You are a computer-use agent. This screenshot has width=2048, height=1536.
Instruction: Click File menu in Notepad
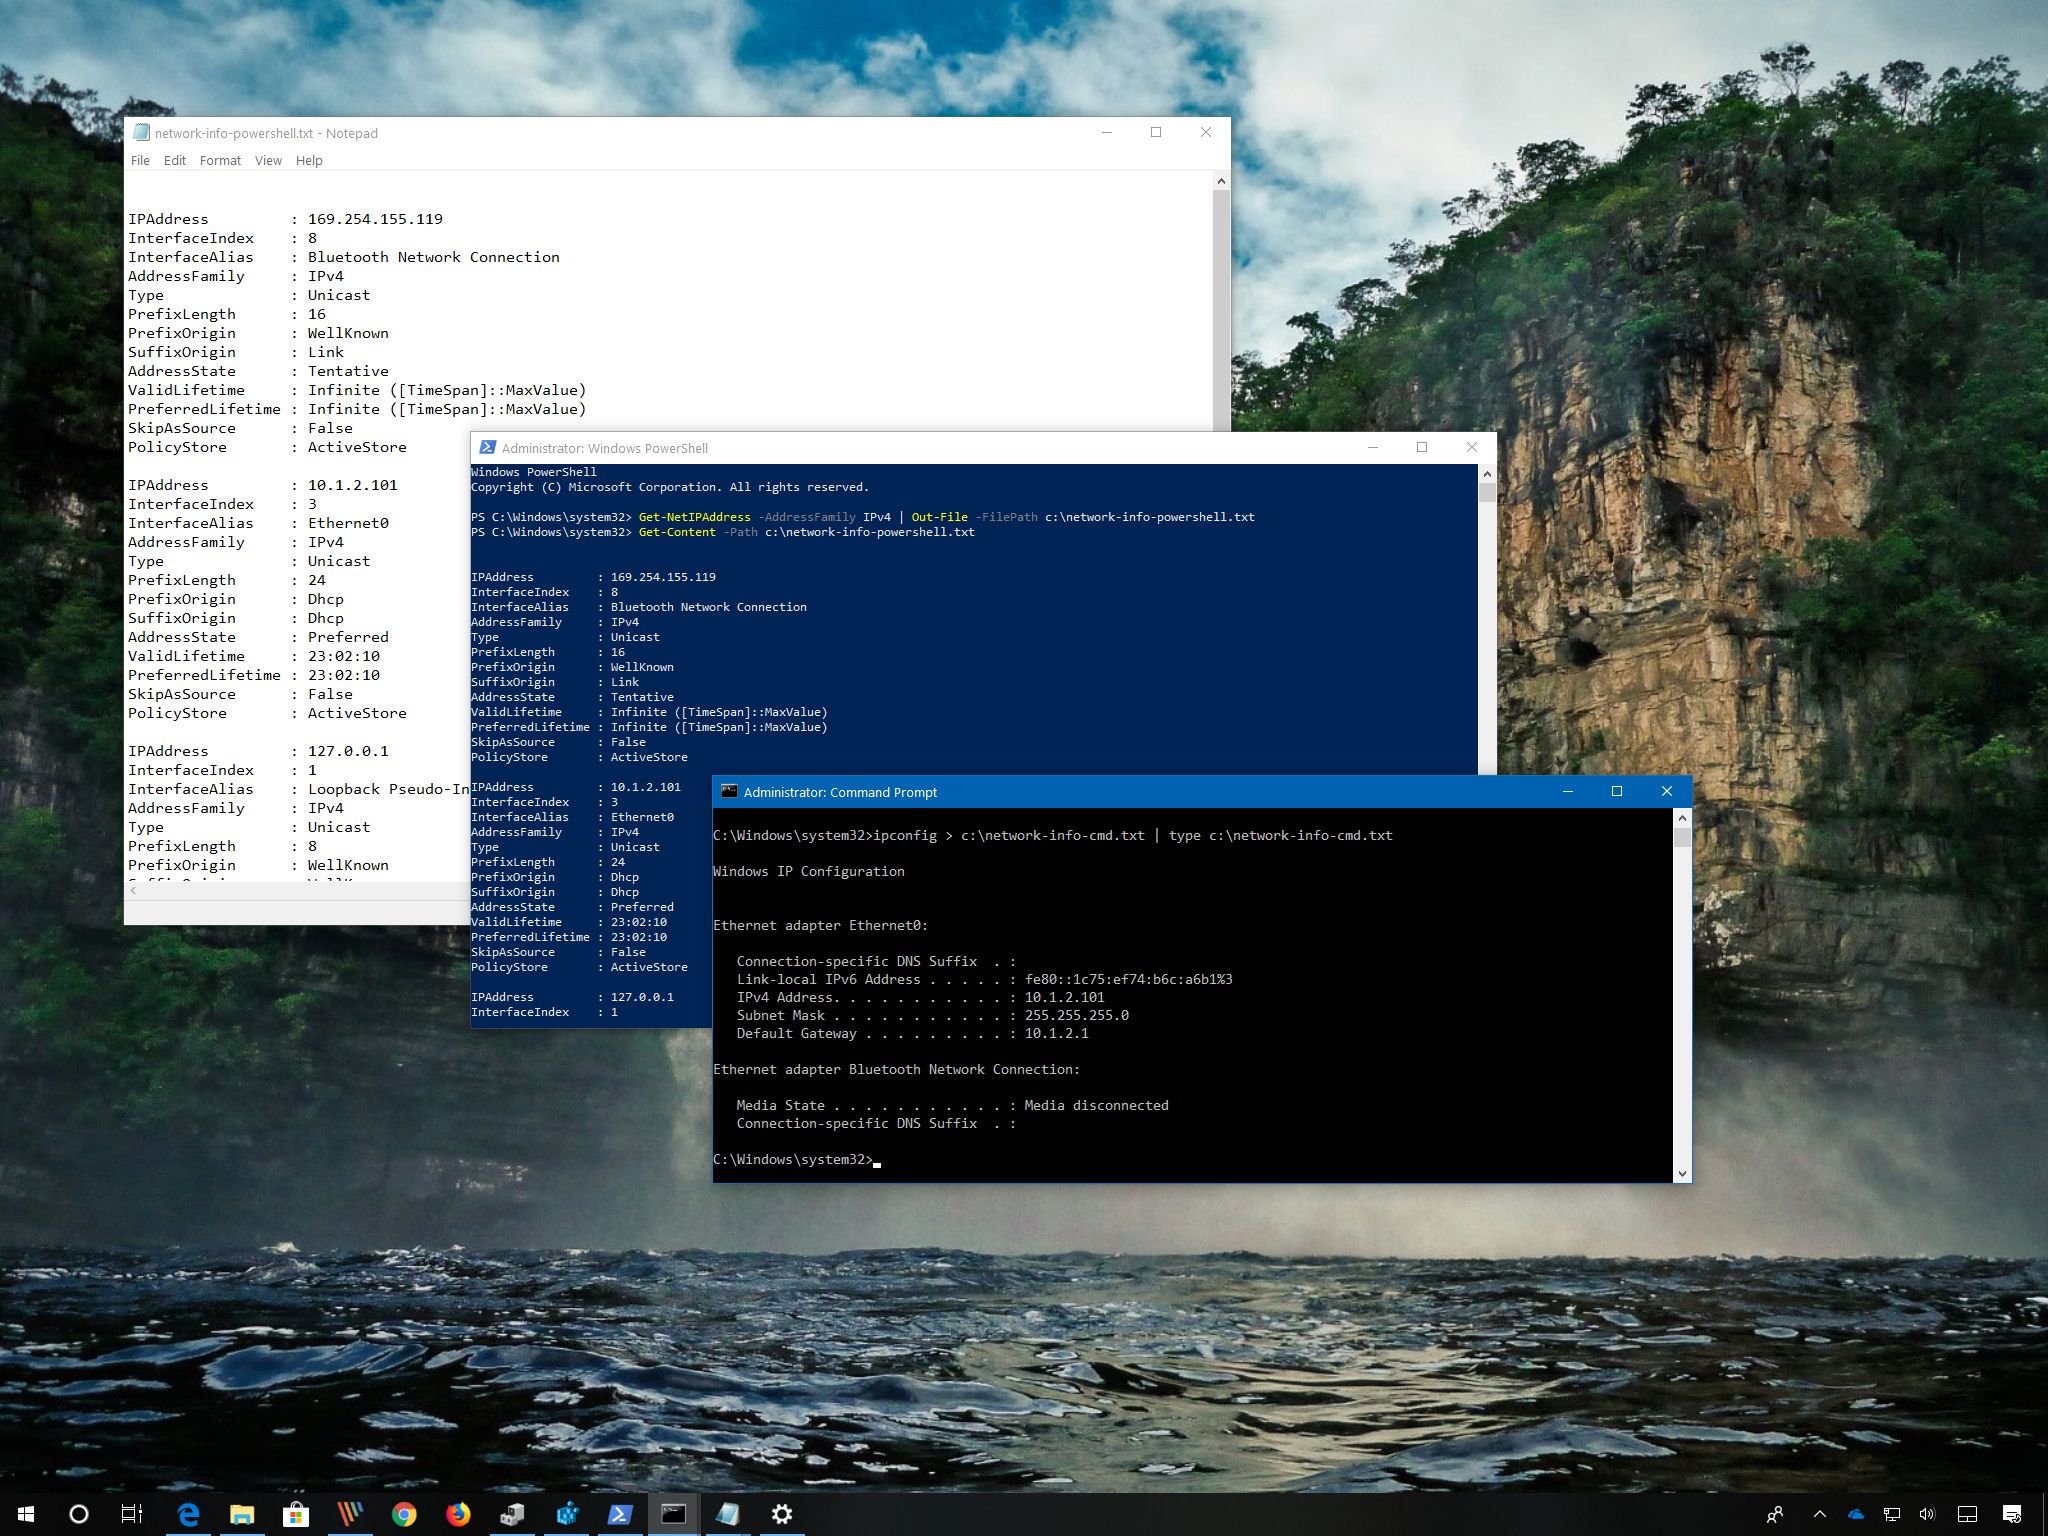click(140, 158)
